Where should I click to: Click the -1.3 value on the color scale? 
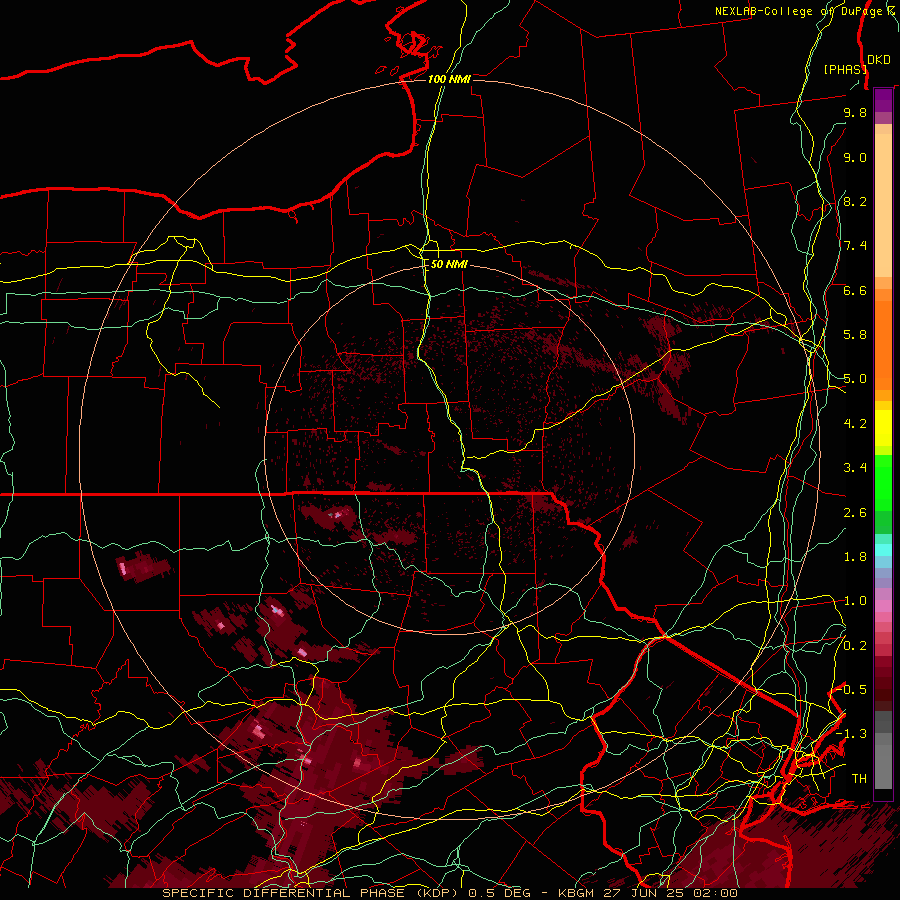point(852,734)
